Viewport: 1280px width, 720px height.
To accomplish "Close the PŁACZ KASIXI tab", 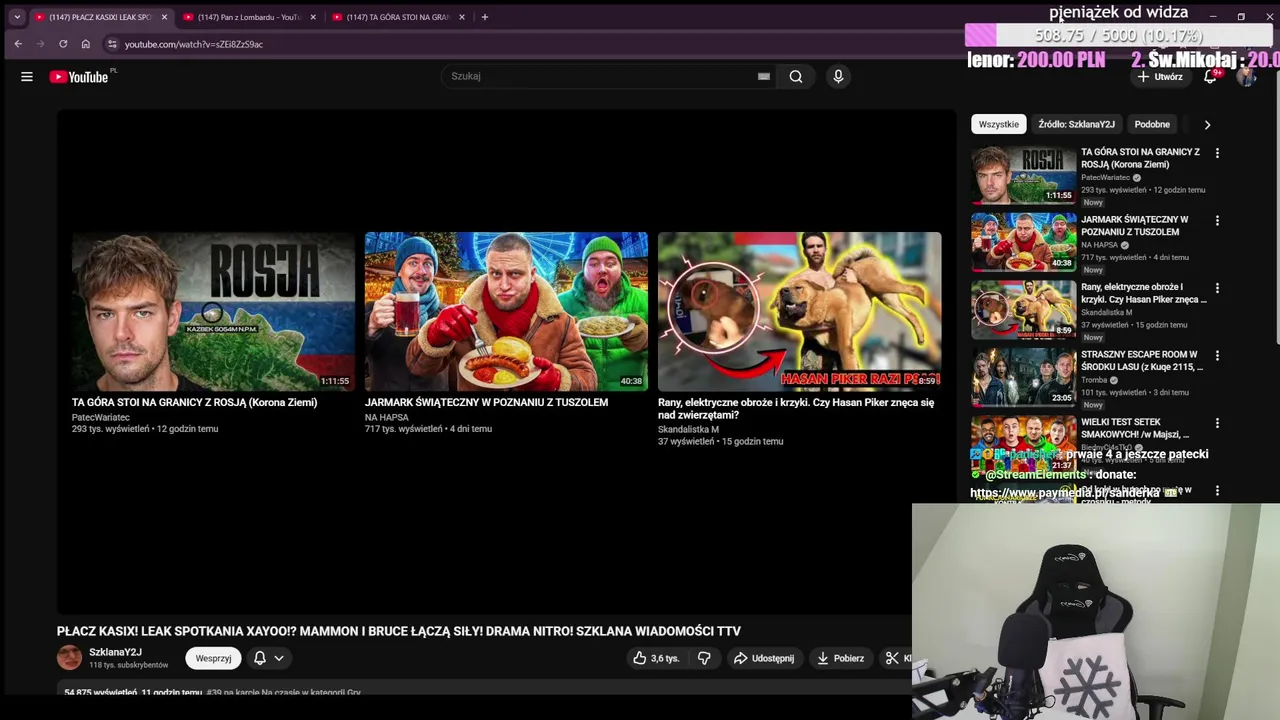I will tap(164, 17).
